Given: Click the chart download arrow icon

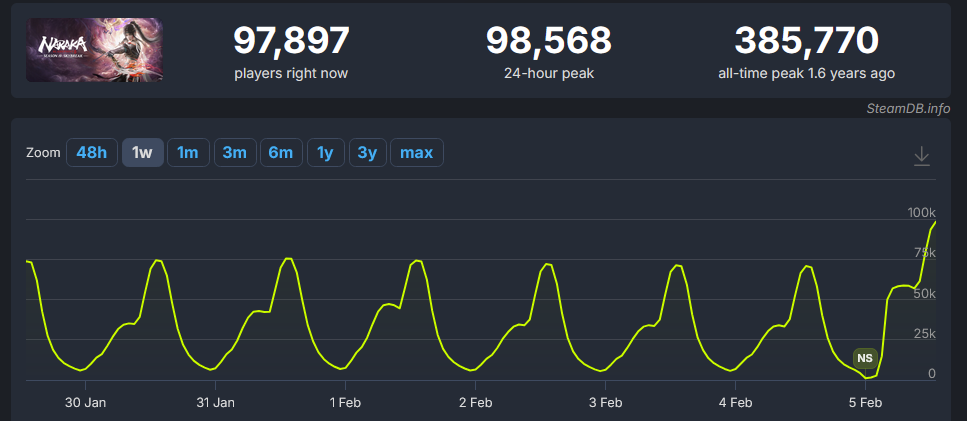Looking at the screenshot, I should coord(921,155).
